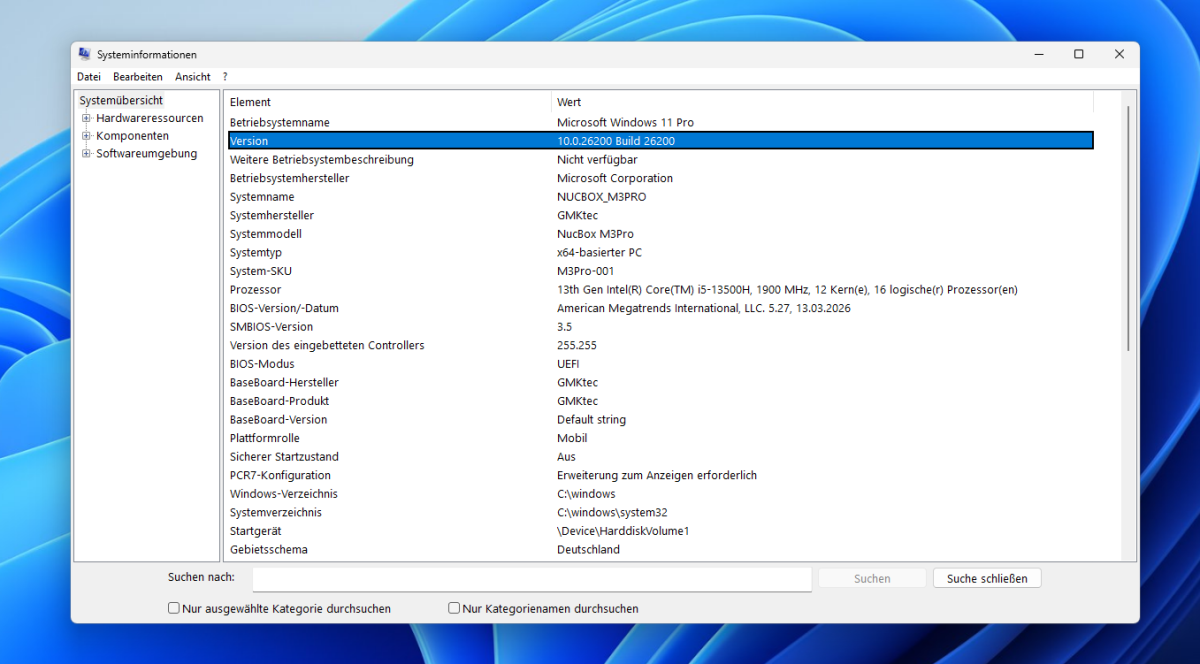1200x664 pixels.
Task: Click the 13th Gen Intel Core processor value
Action: point(787,290)
